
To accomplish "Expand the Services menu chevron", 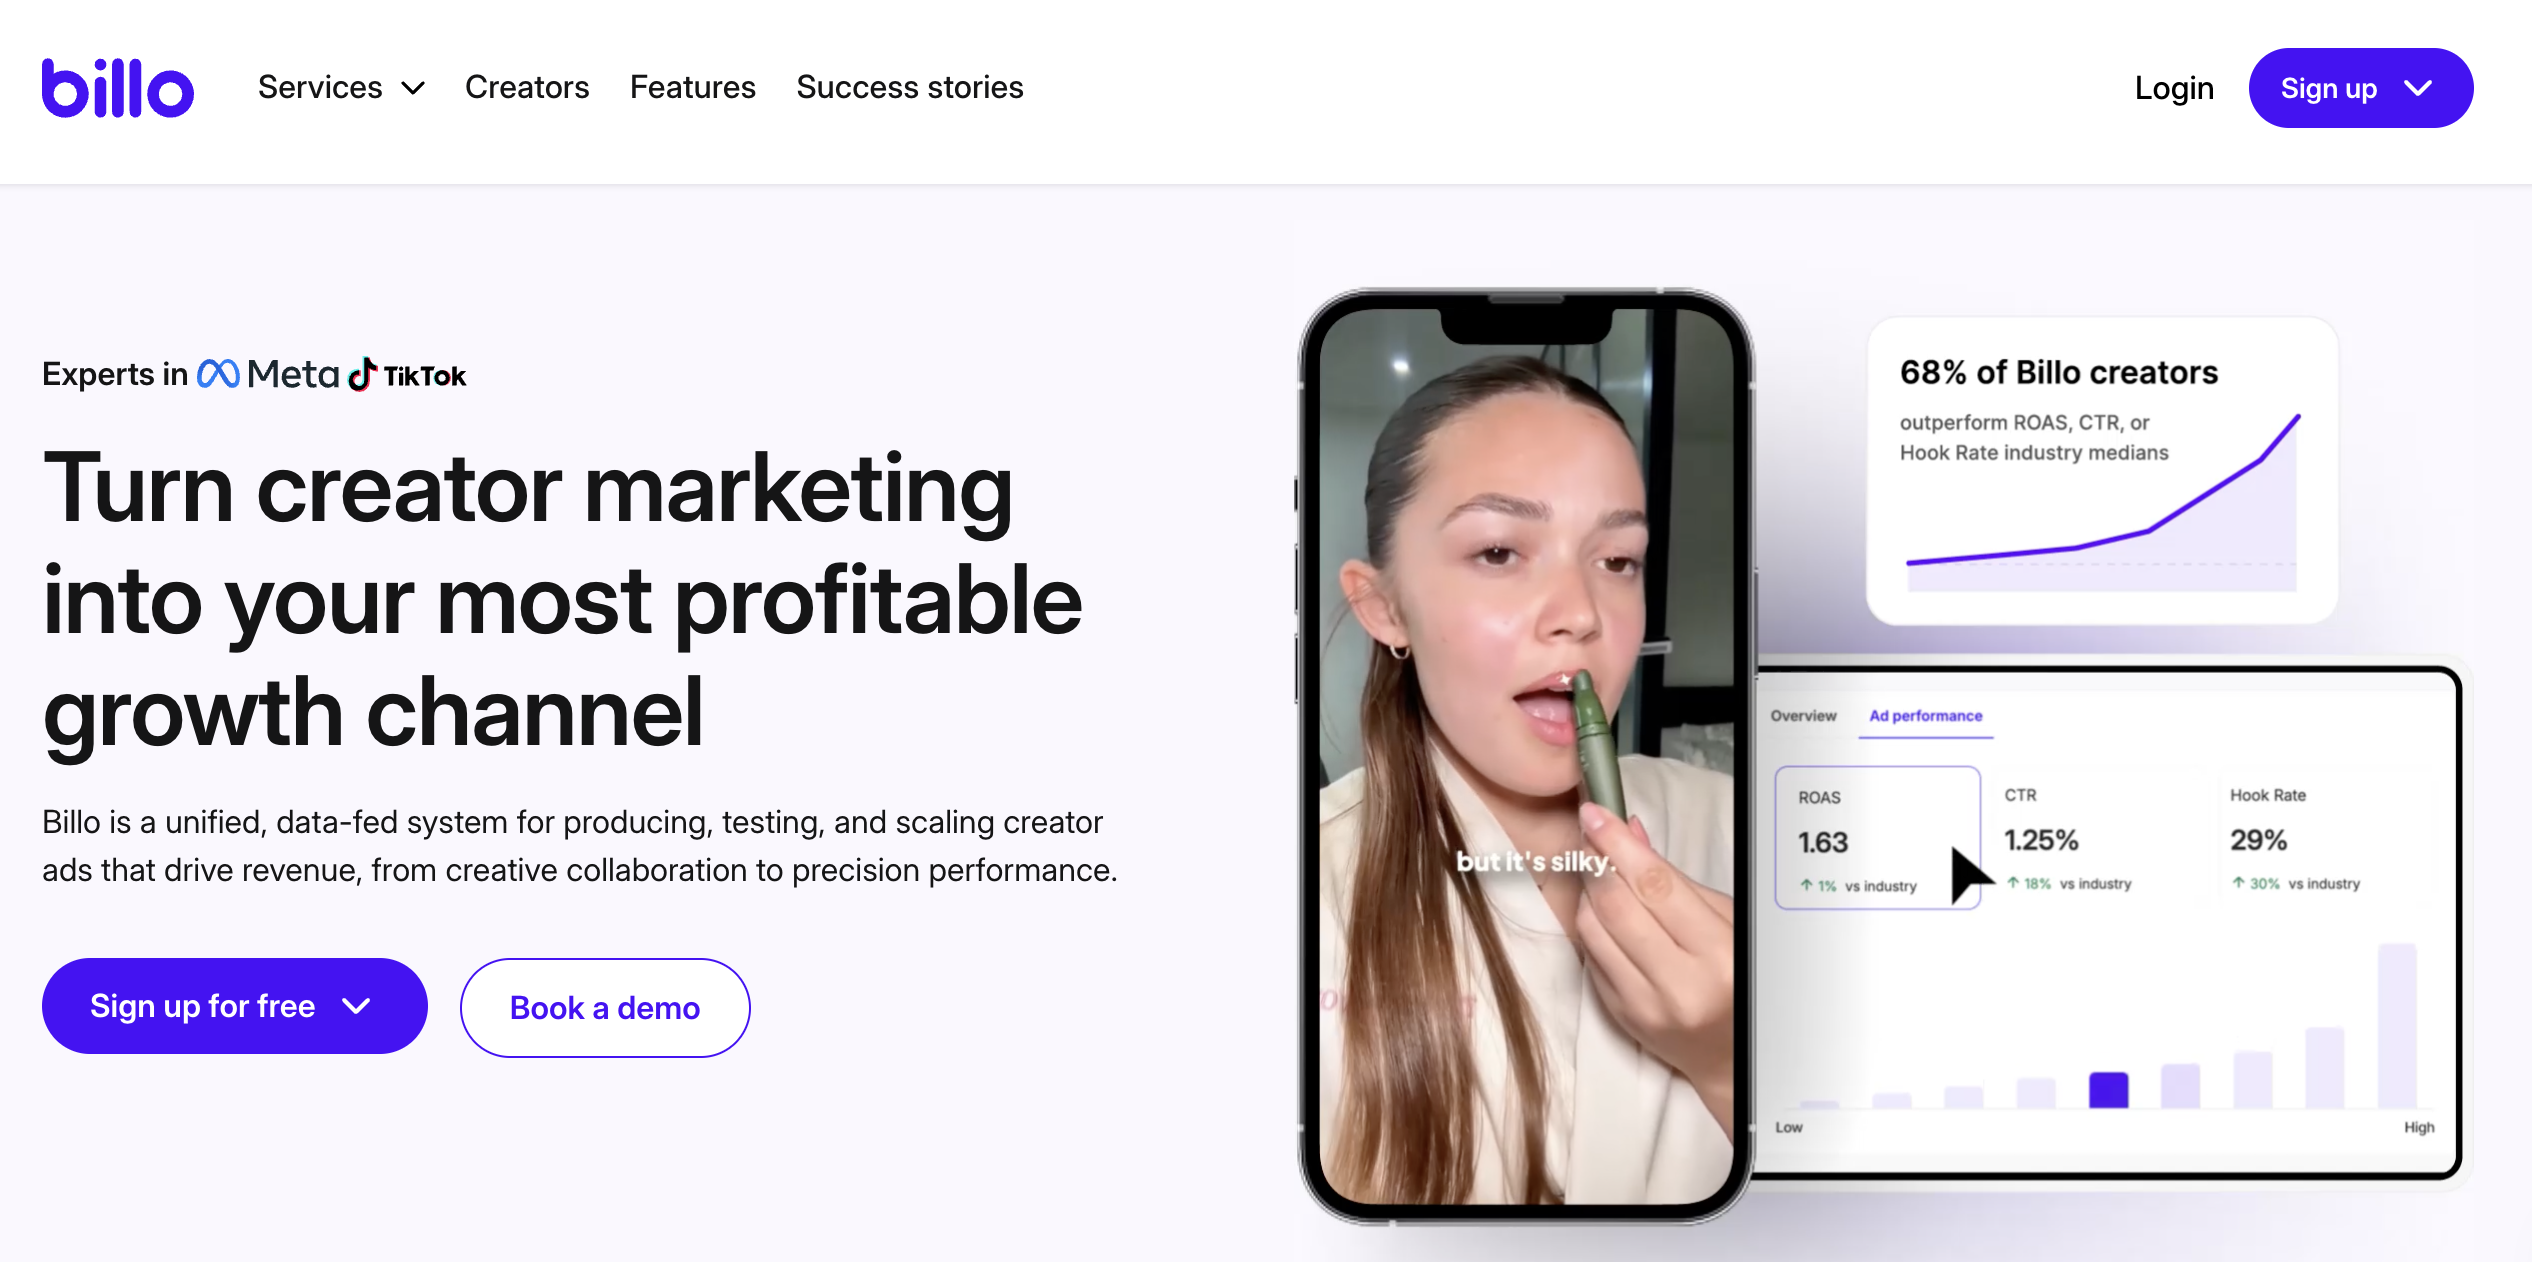I will (x=413, y=88).
